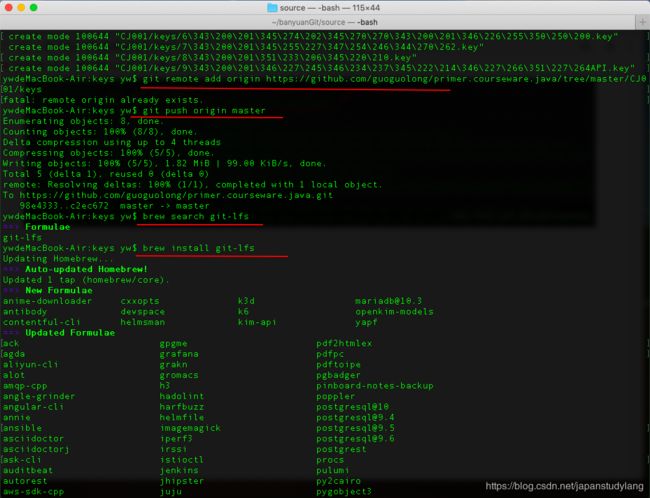Click the 'Updated Formulae' heading

pos(70,333)
